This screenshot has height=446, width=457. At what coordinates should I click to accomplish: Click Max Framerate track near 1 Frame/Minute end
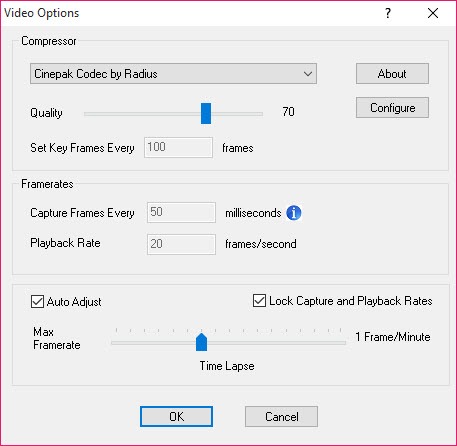click(338, 342)
